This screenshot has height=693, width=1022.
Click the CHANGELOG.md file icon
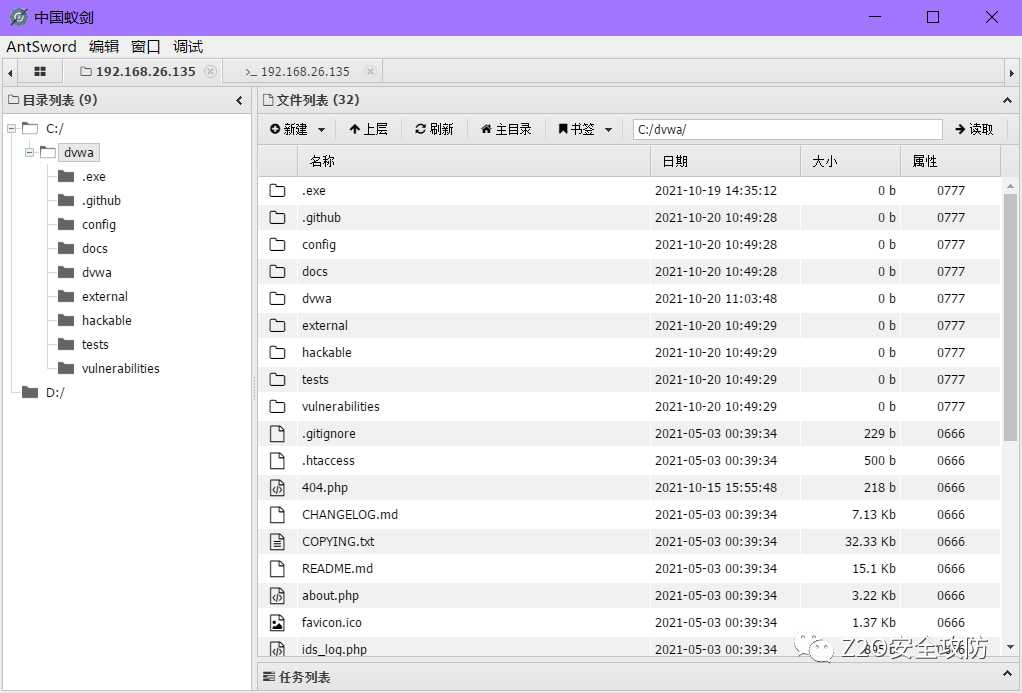click(x=278, y=514)
